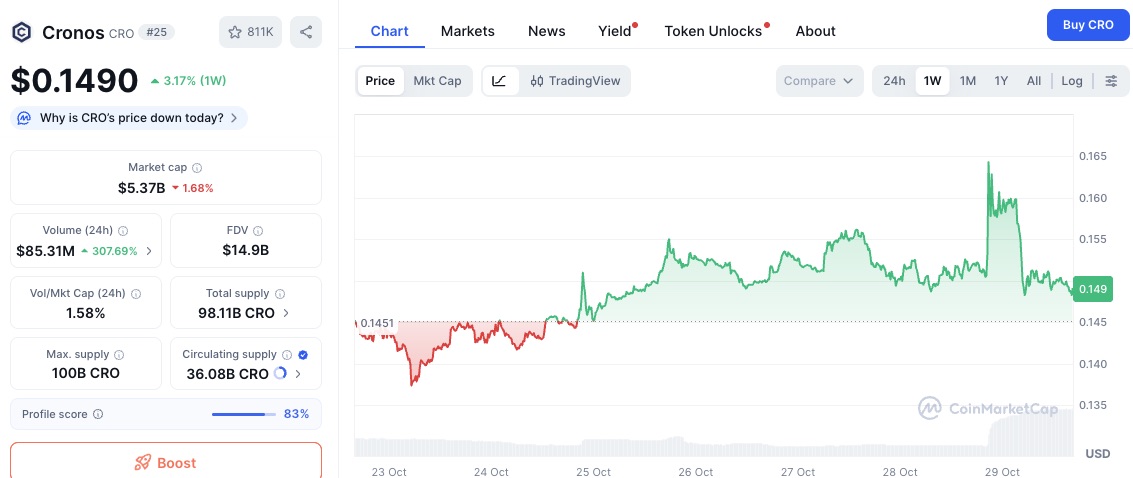Open the Compare dropdown
This screenshot has height=478, width=1133.
[x=818, y=81]
